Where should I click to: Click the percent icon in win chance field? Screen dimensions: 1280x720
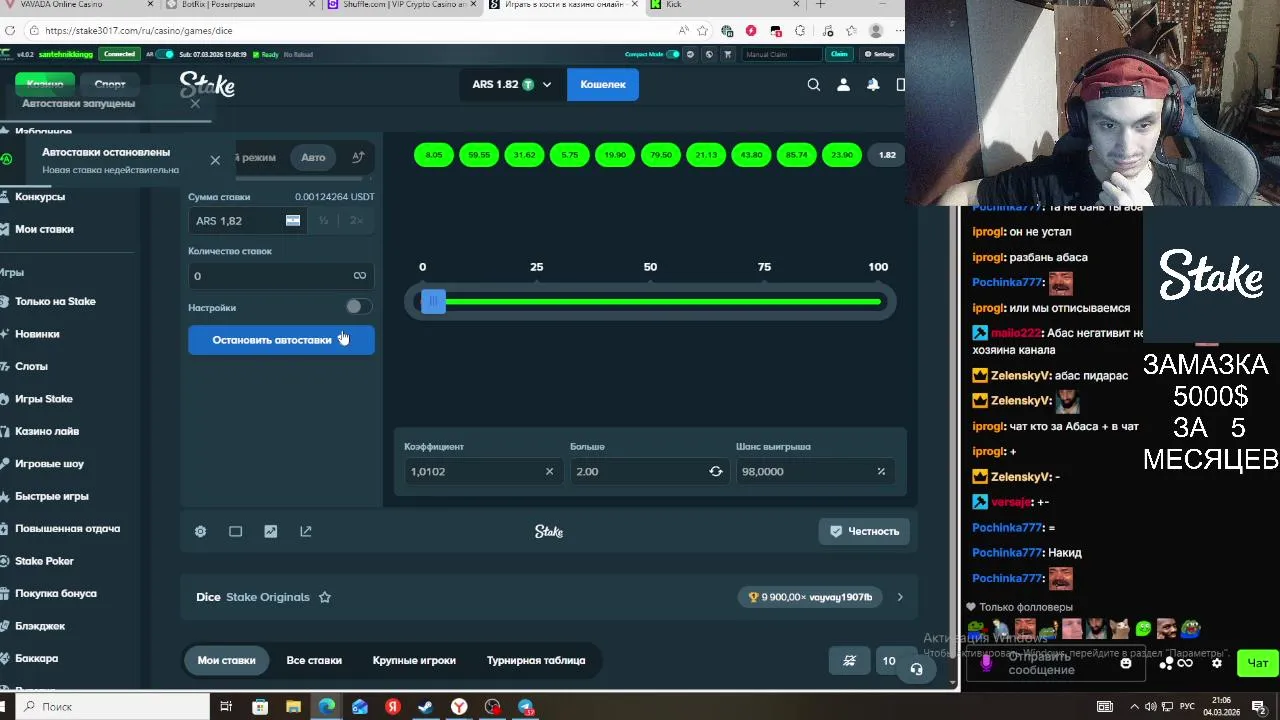[x=881, y=471]
